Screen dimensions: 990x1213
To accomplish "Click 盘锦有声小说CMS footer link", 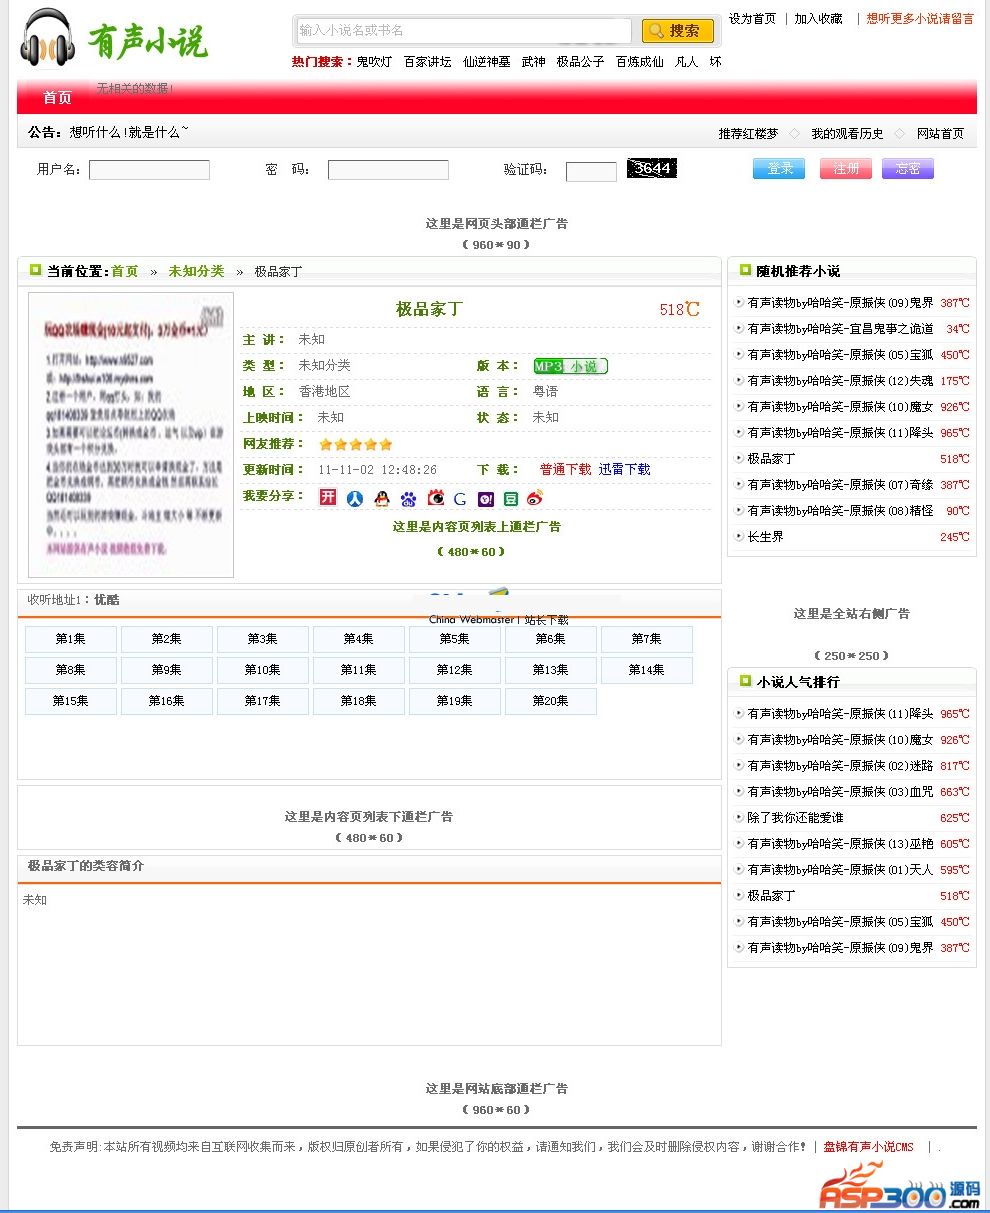I will tap(869, 1147).
